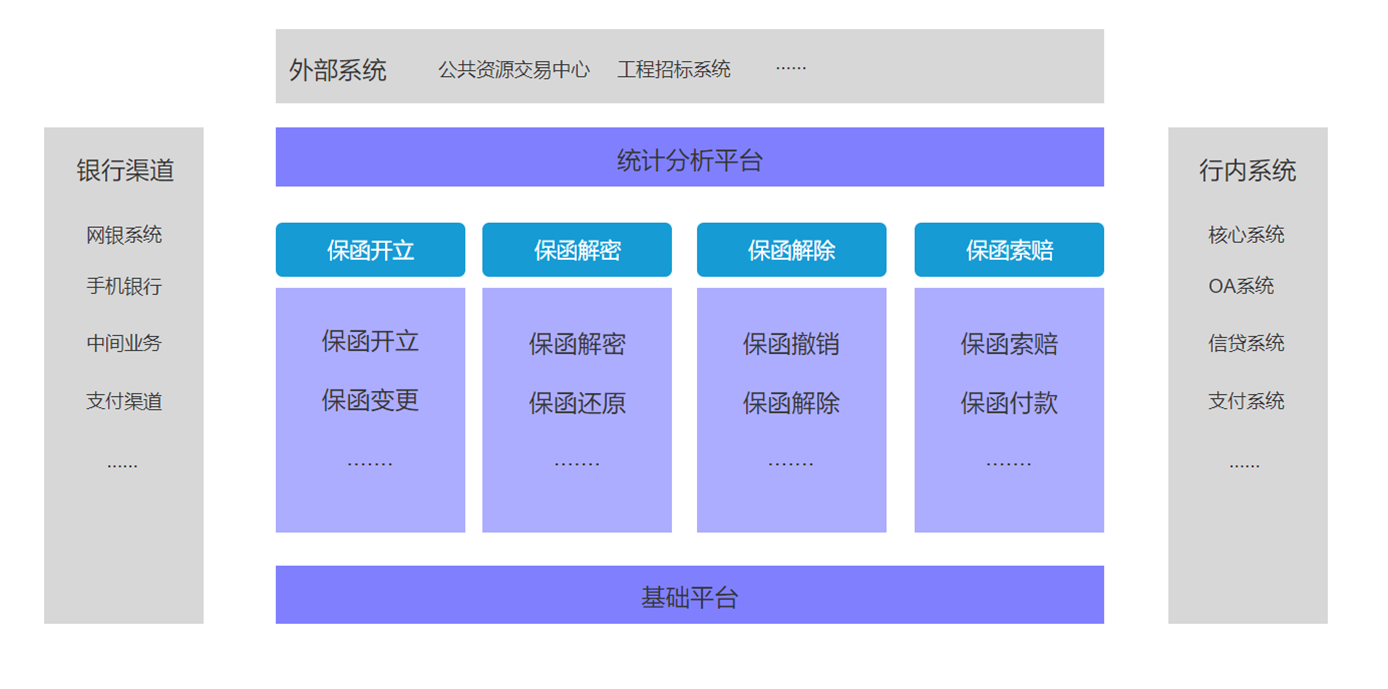Open 网银系统 under 银行渠道
The width and height of the screenshot is (1388, 689).
tap(124, 235)
